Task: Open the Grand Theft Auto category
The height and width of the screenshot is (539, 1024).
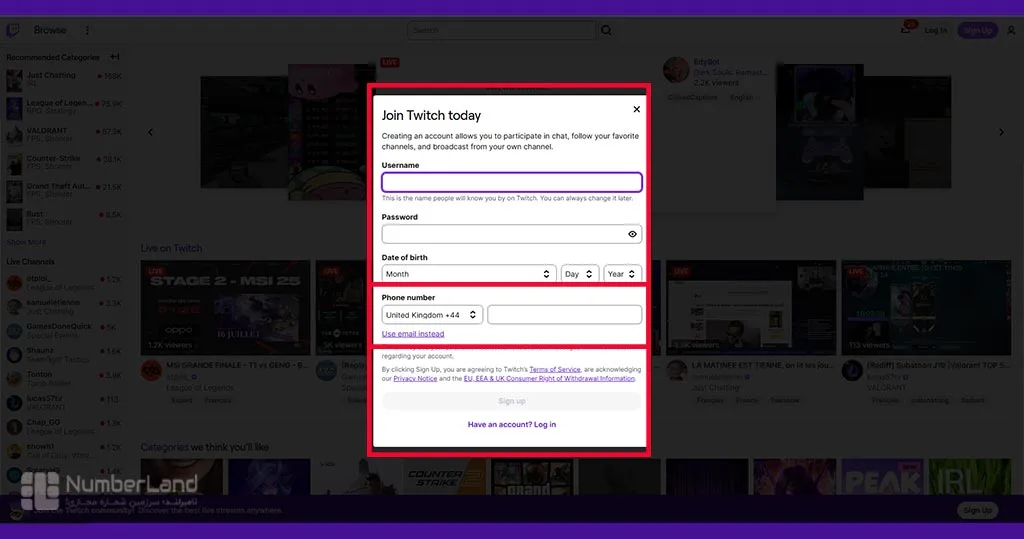Action: [x=63, y=190]
